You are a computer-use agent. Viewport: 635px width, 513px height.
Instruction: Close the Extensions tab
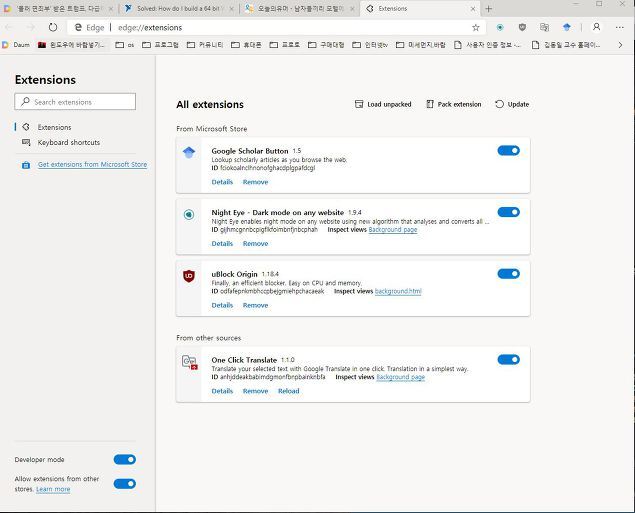click(473, 9)
